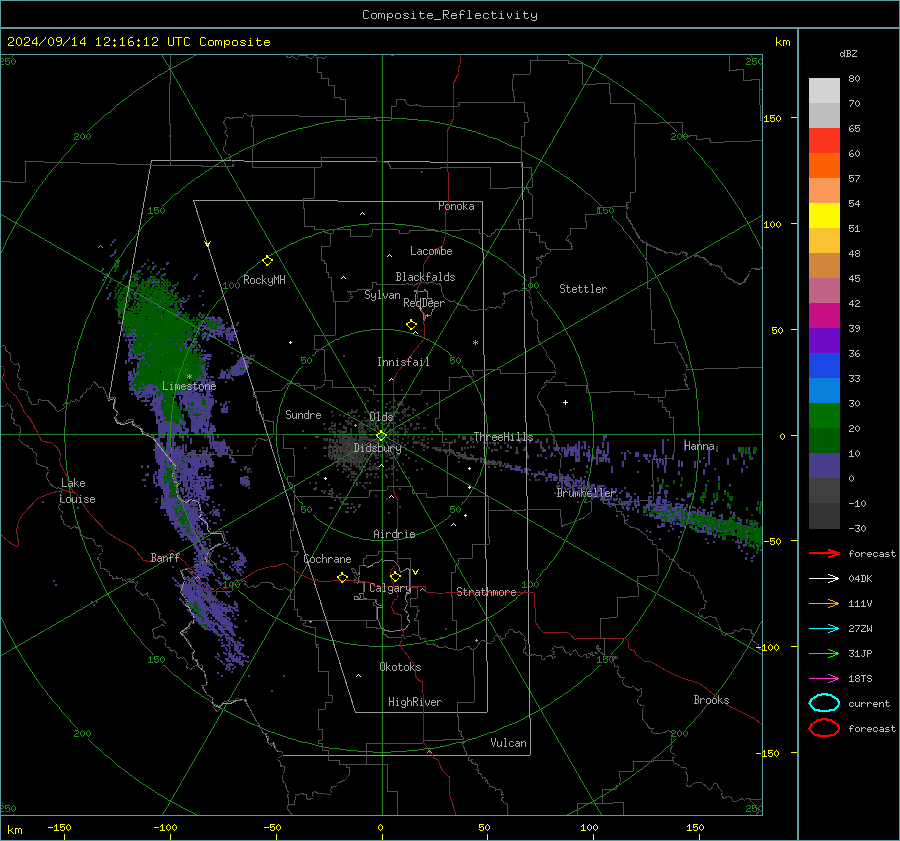Click the Sylvan label
900x841 pixels.
pyautogui.click(x=382, y=295)
